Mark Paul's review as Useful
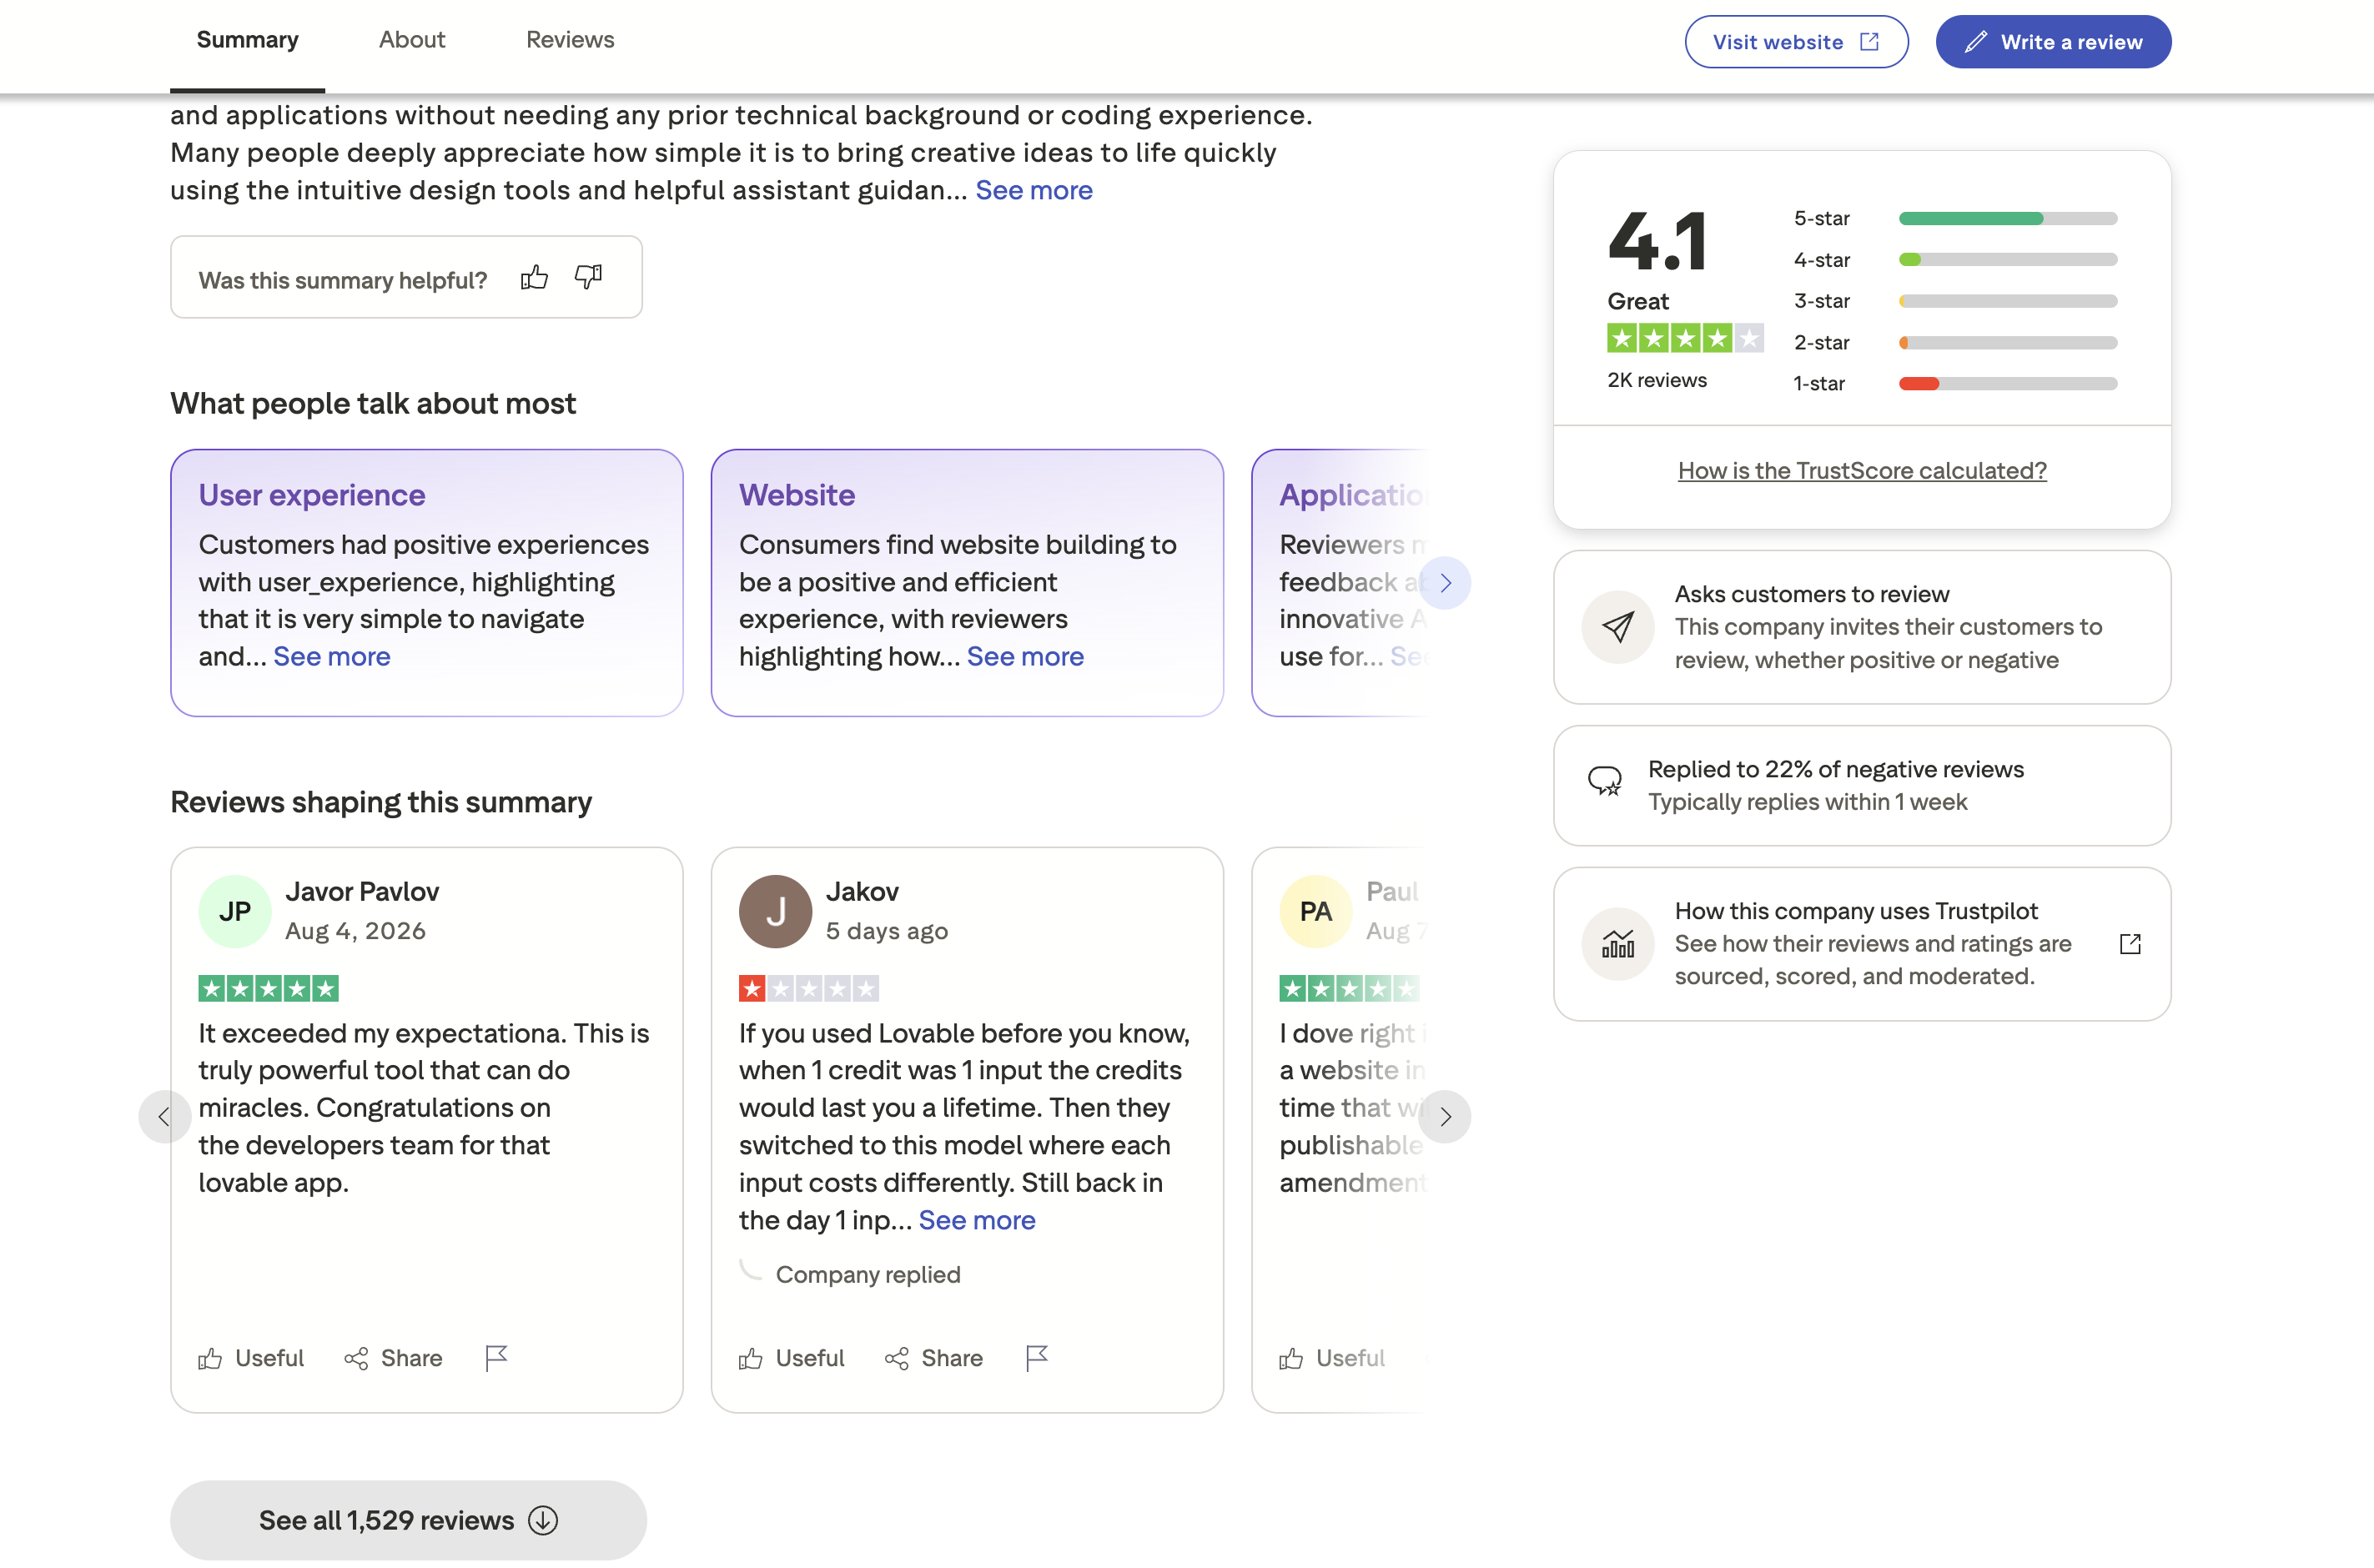Screen dimensions: 2374x1568 click(x=1332, y=1358)
